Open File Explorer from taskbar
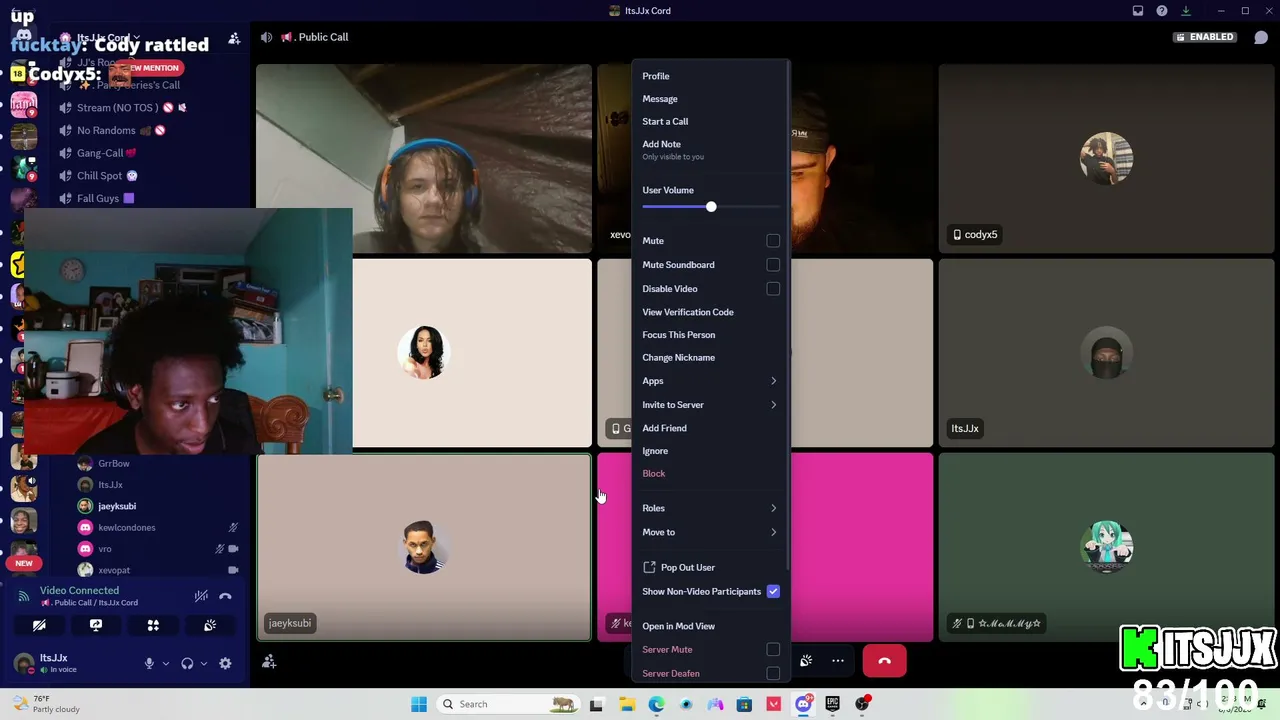 pos(627,704)
